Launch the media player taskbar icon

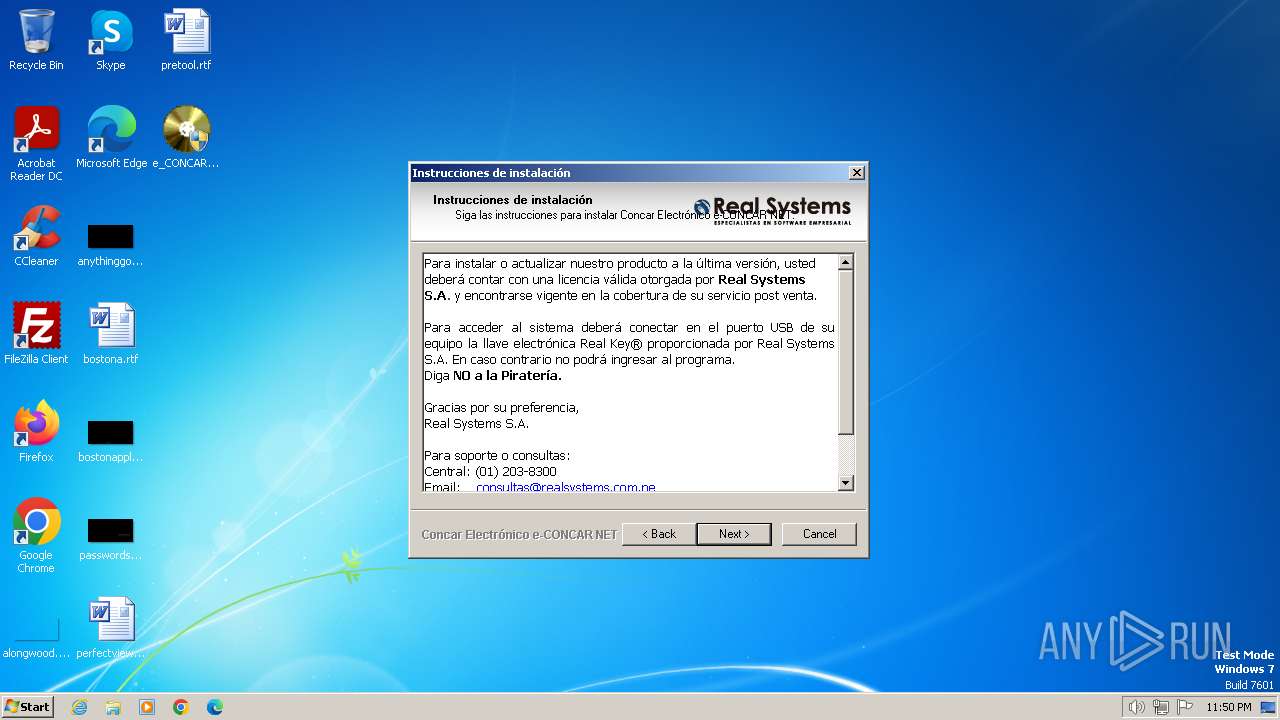pos(147,707)
